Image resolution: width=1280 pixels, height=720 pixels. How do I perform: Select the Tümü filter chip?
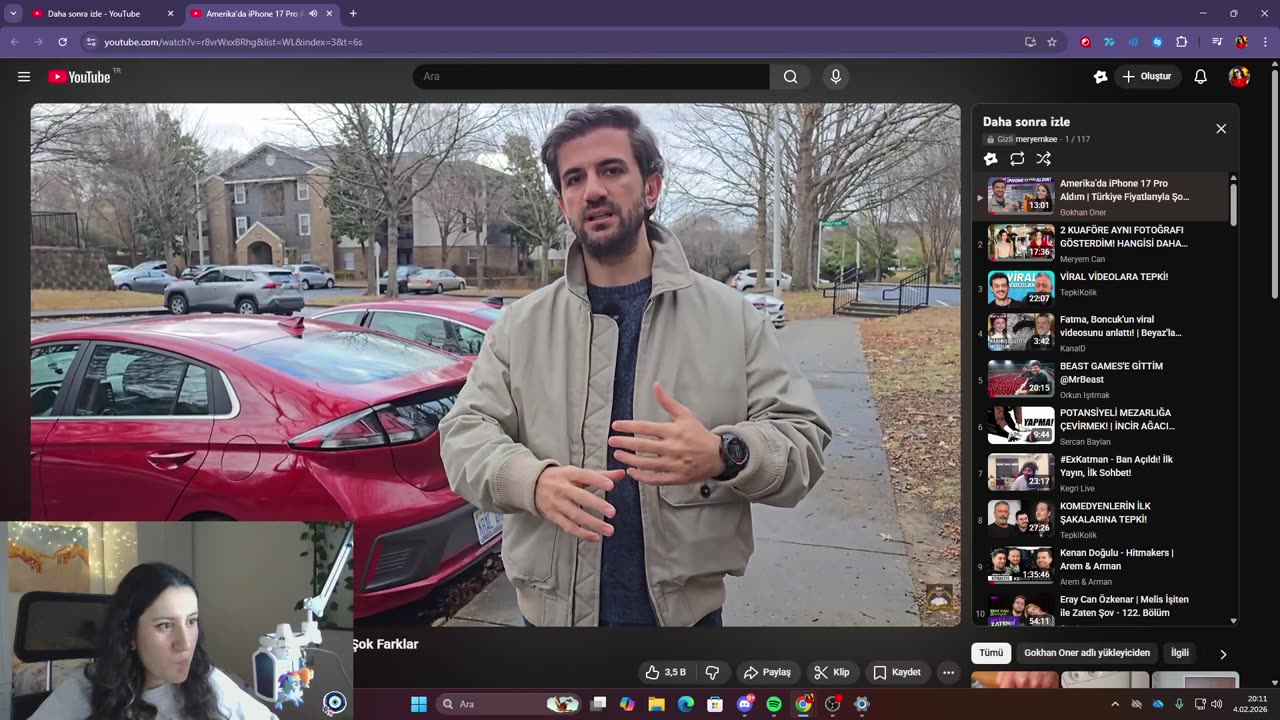pyautogui.click(x=991, y=653)
